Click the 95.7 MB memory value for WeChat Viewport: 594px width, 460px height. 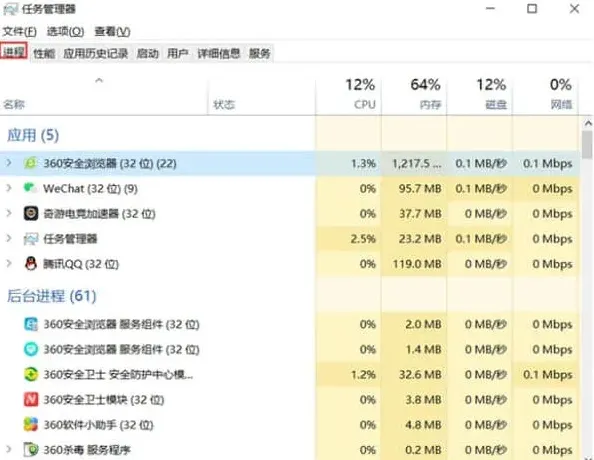coord(420,188)
